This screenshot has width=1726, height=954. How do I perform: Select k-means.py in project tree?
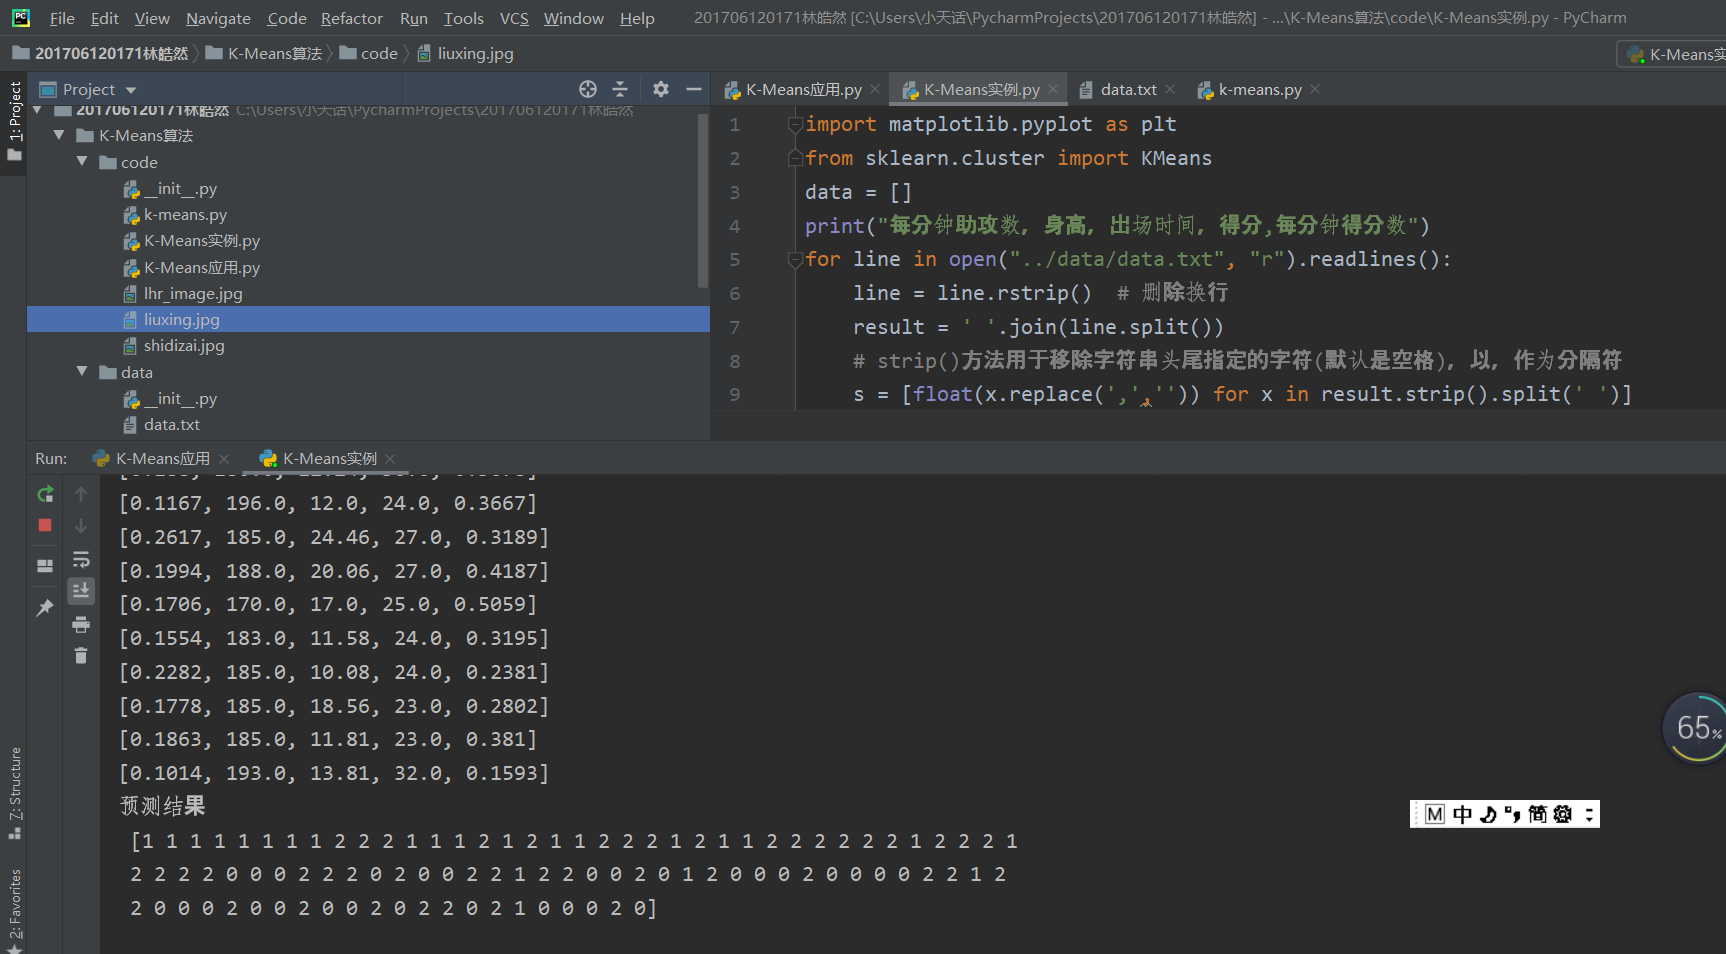(185, 215)
